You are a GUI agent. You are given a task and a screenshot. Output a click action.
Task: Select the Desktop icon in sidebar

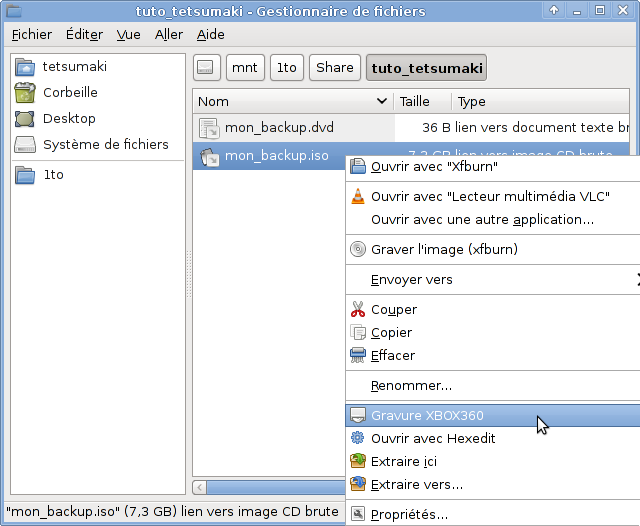(25, 119)
